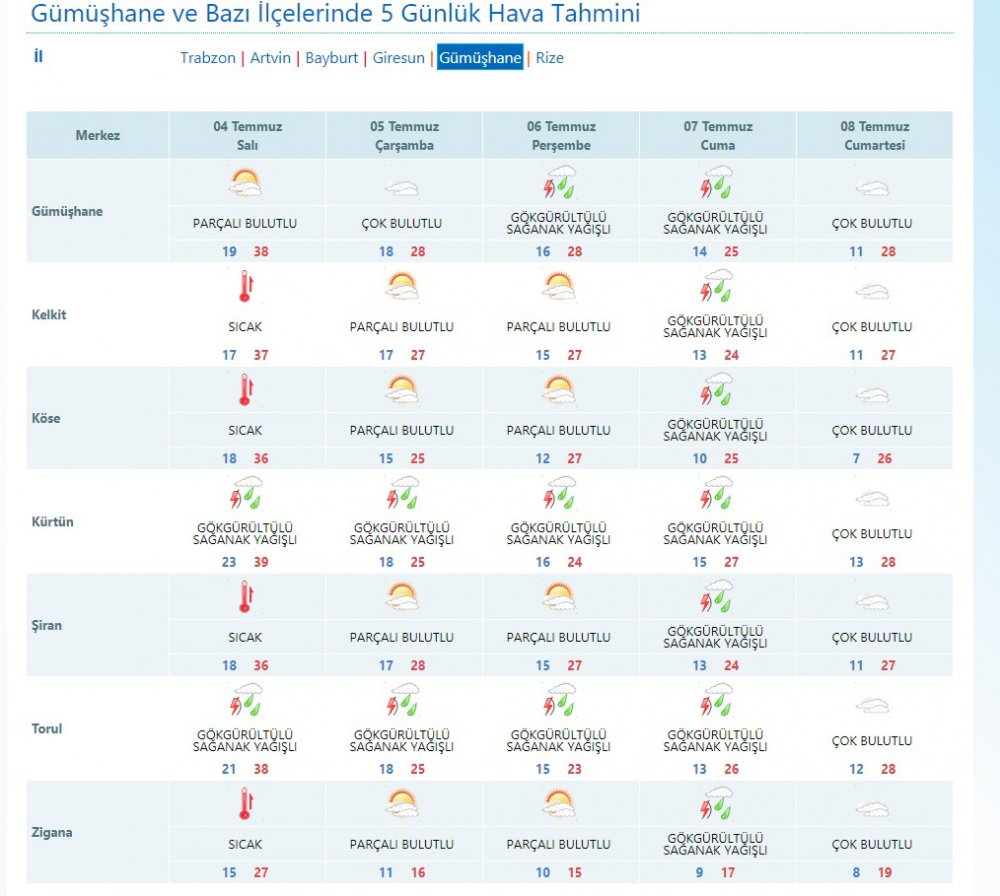The height and width of the screenshot is (896, 1000).
Task: Click Köse's partly cloudy icon for 05 Temmuz
Action: (x=402, y=390)
